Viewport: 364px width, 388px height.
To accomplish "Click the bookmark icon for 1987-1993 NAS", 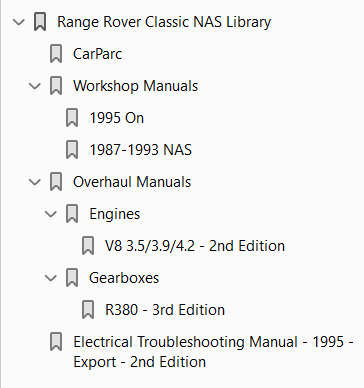I will pos(72,150).
